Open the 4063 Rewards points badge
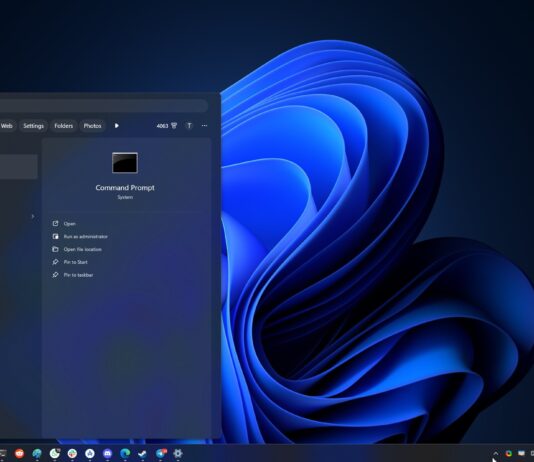This screenshot has width=534, height=462. [x=167, y=126]
